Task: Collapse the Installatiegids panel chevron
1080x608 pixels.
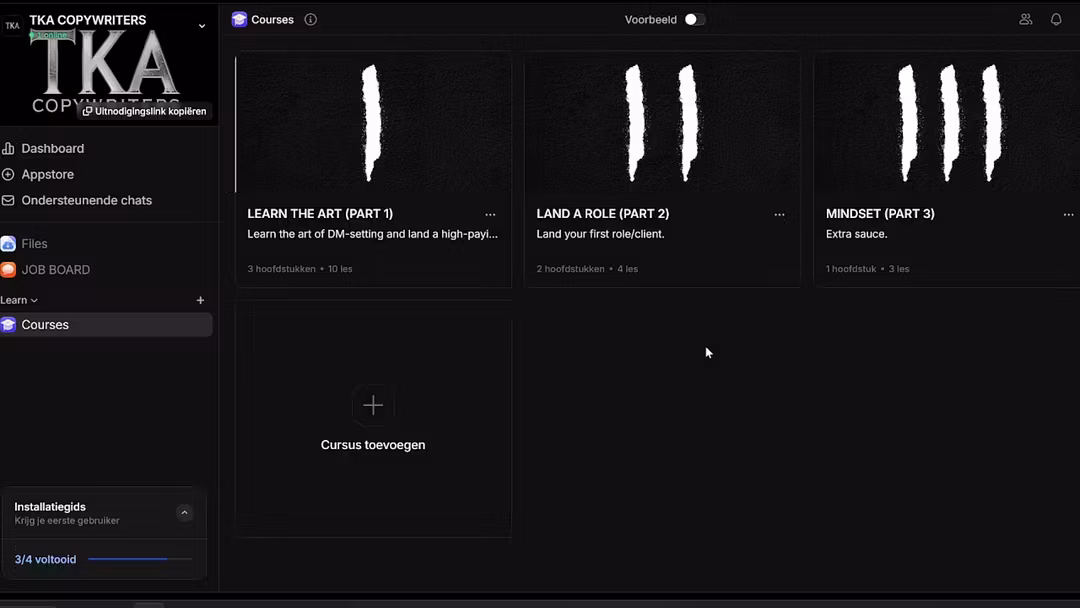Action: click(184, 513)
